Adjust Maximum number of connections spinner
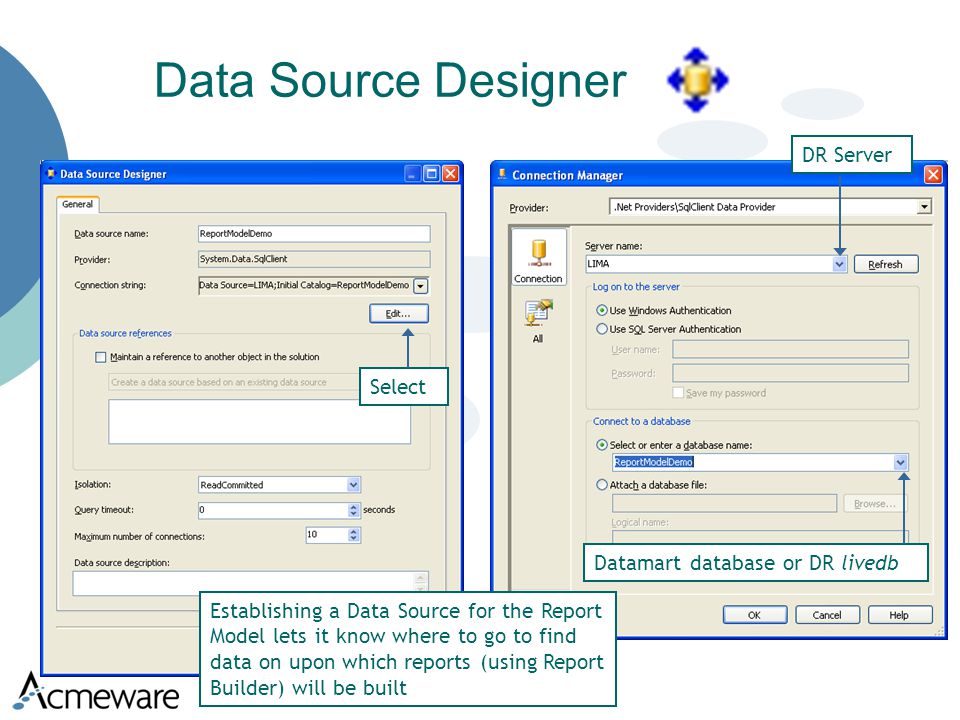Image resolution: width=960 pixels, height=720 pixels. point(353,535)
